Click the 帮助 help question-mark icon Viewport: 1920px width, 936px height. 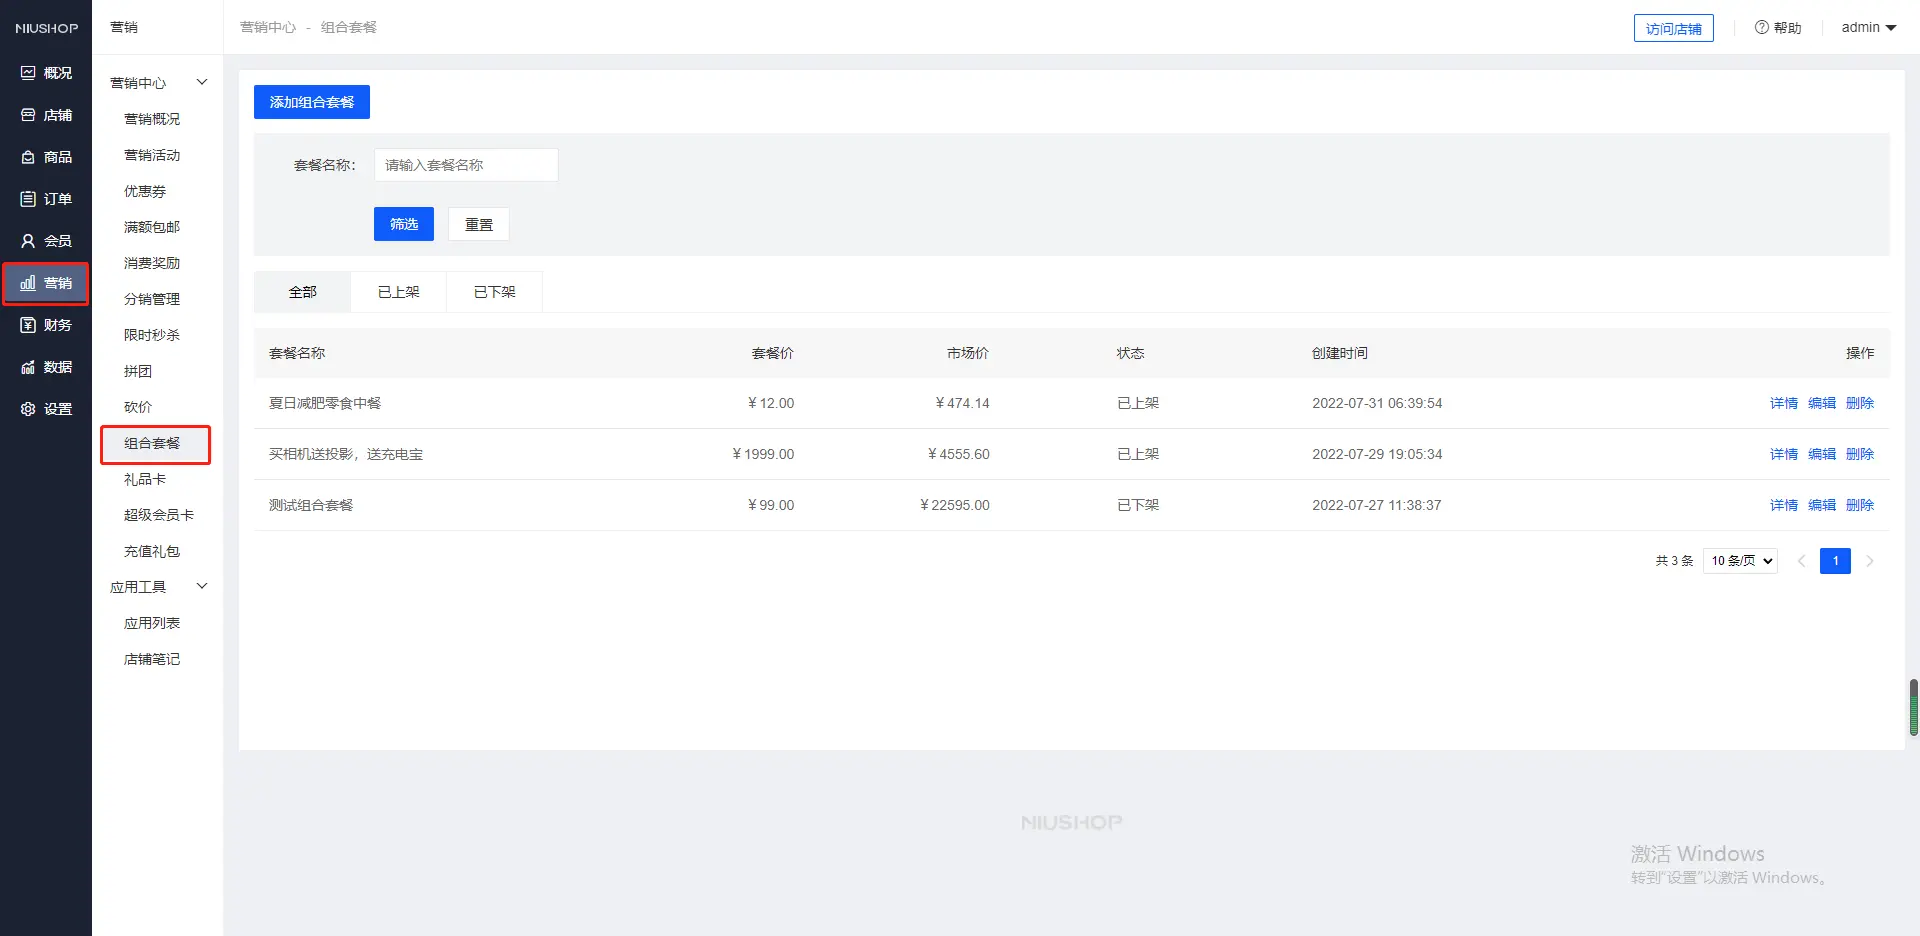coord(1761,28)
